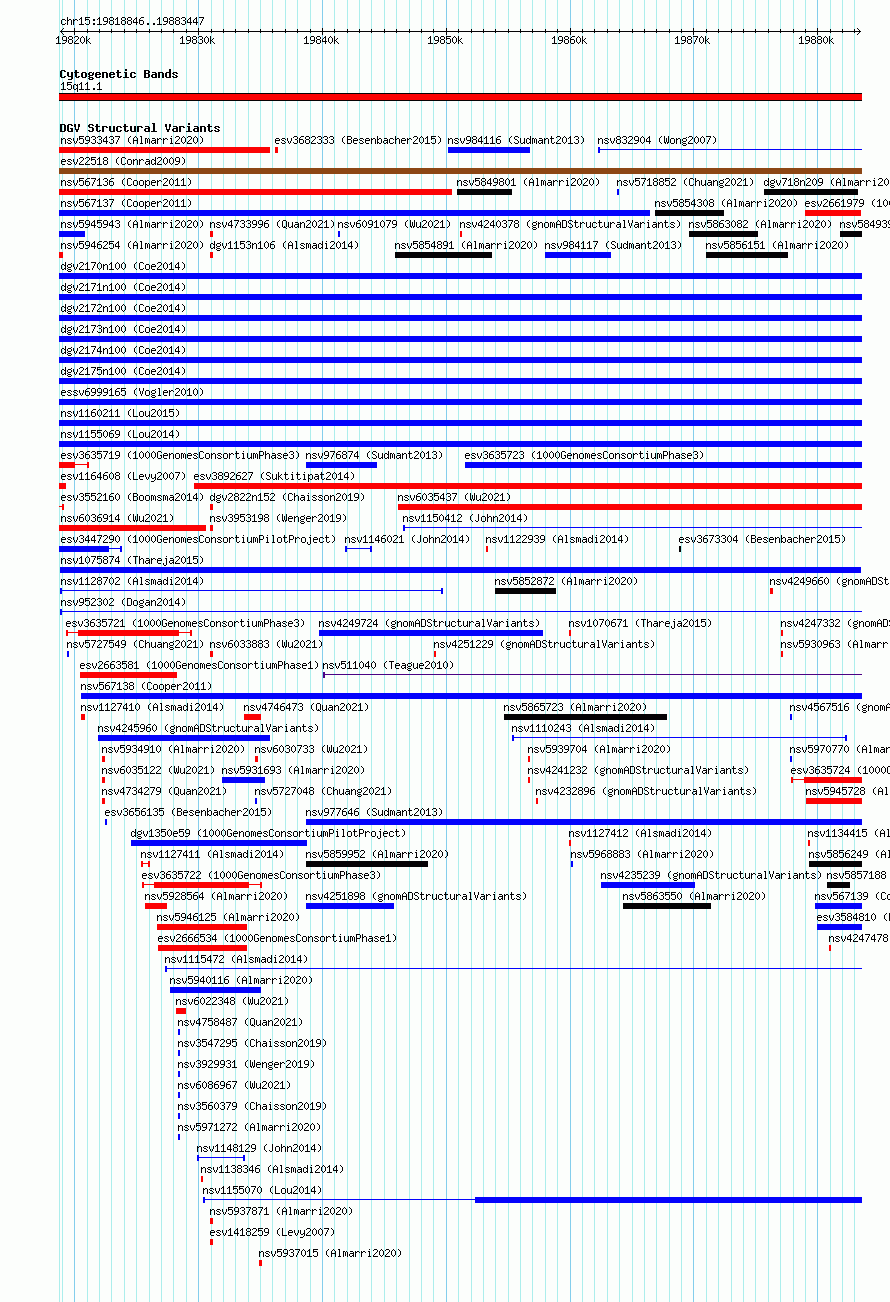Image resolution: width=890 pixels, height=1302 pixels.
Task: Open variant nsv5933437 (Almarri2020) label
Action: tap(132, 140)
